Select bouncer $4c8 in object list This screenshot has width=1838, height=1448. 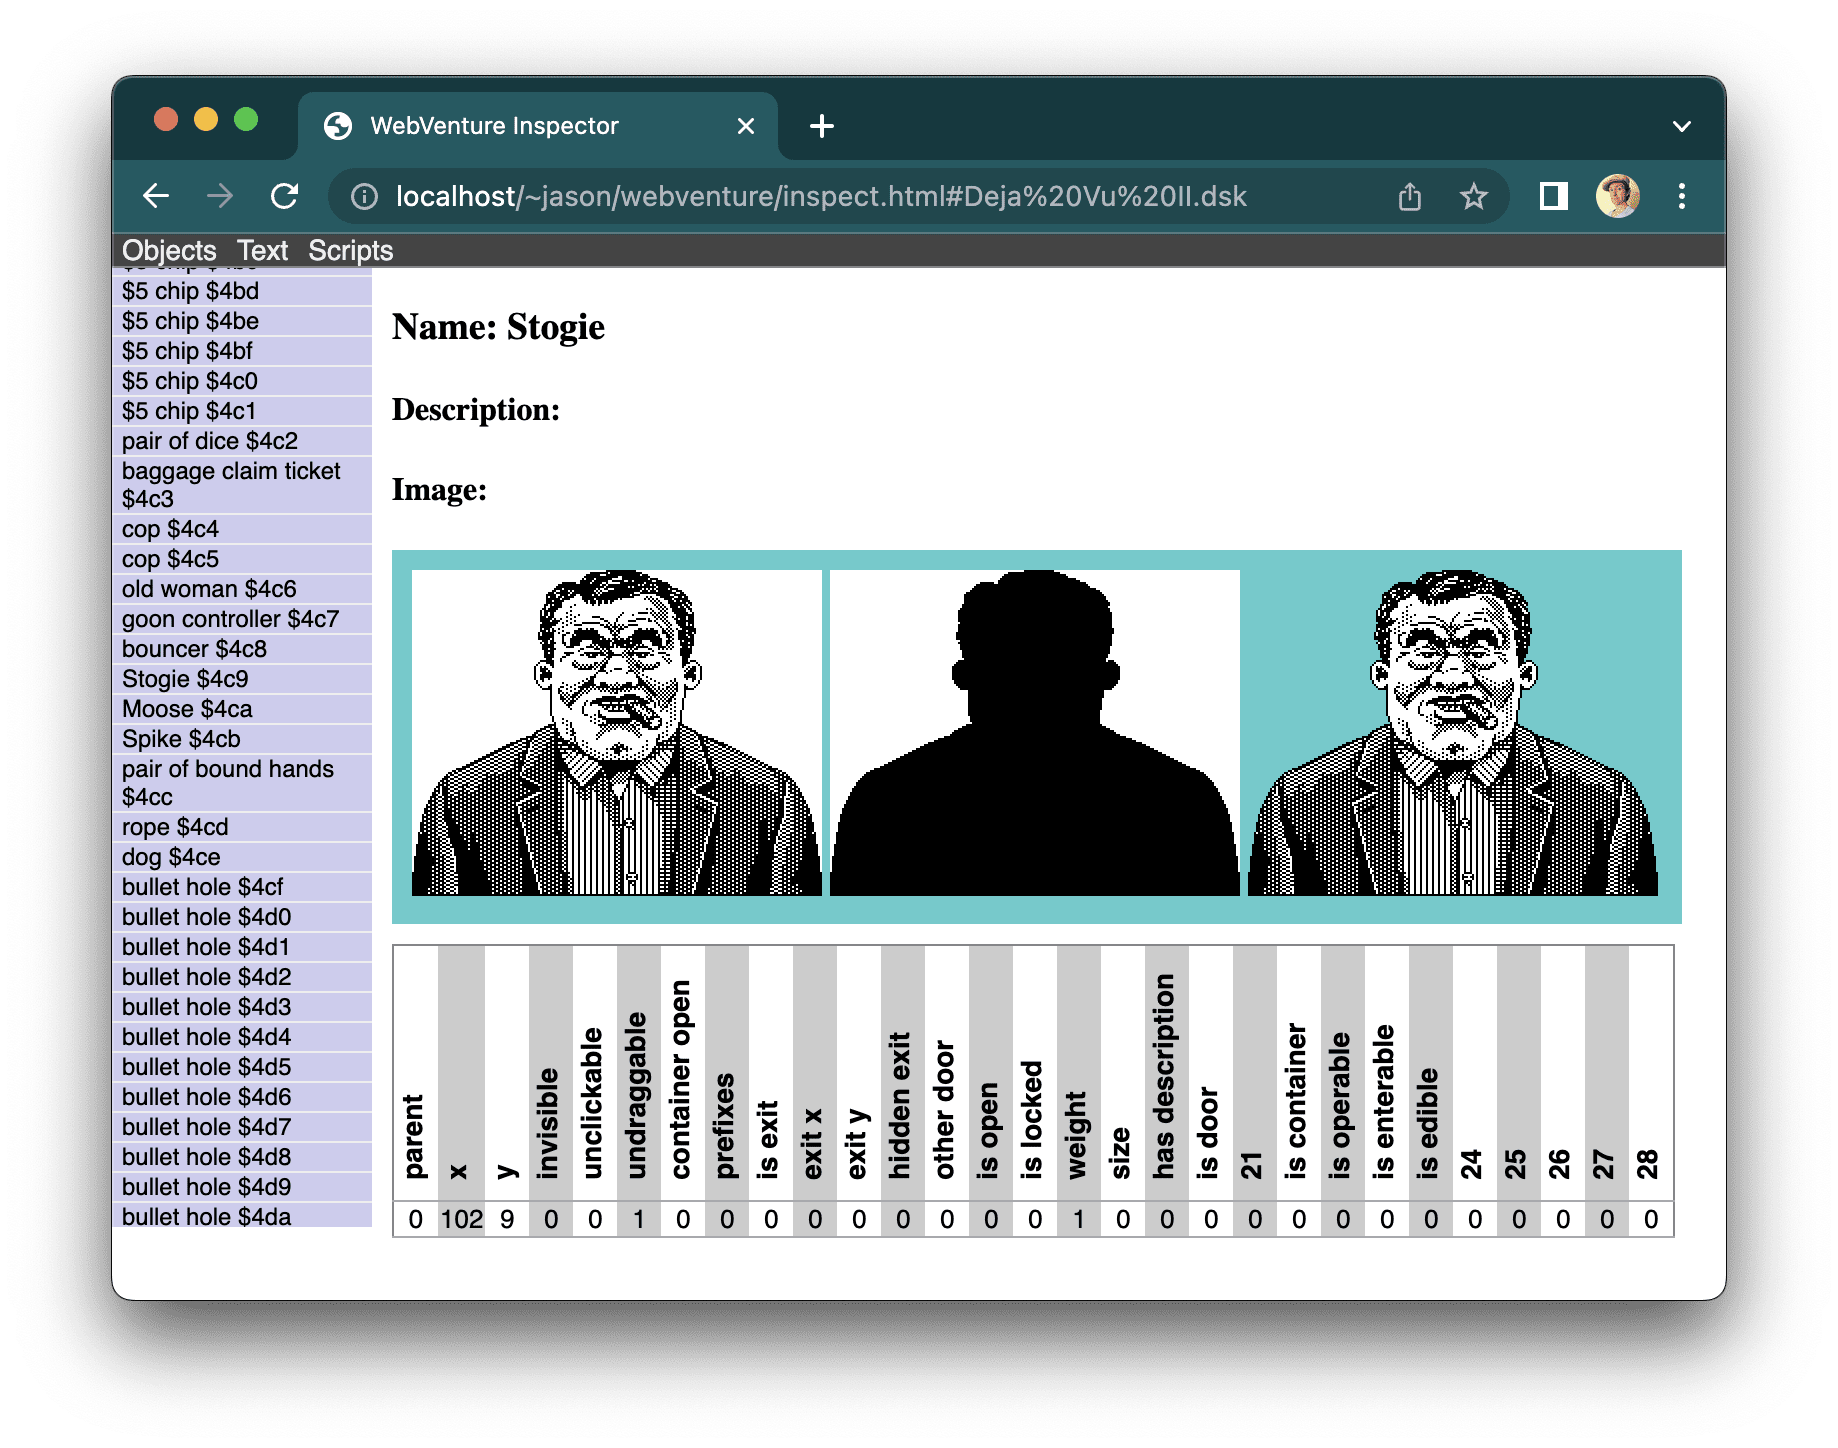pyautogui.click(x=242, y=649)
